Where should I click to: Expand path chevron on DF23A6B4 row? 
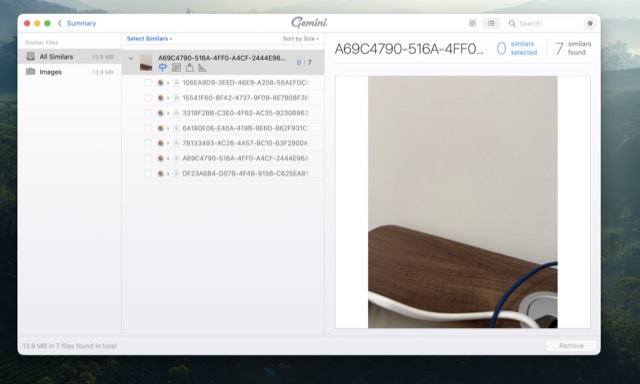coord(168,173)
